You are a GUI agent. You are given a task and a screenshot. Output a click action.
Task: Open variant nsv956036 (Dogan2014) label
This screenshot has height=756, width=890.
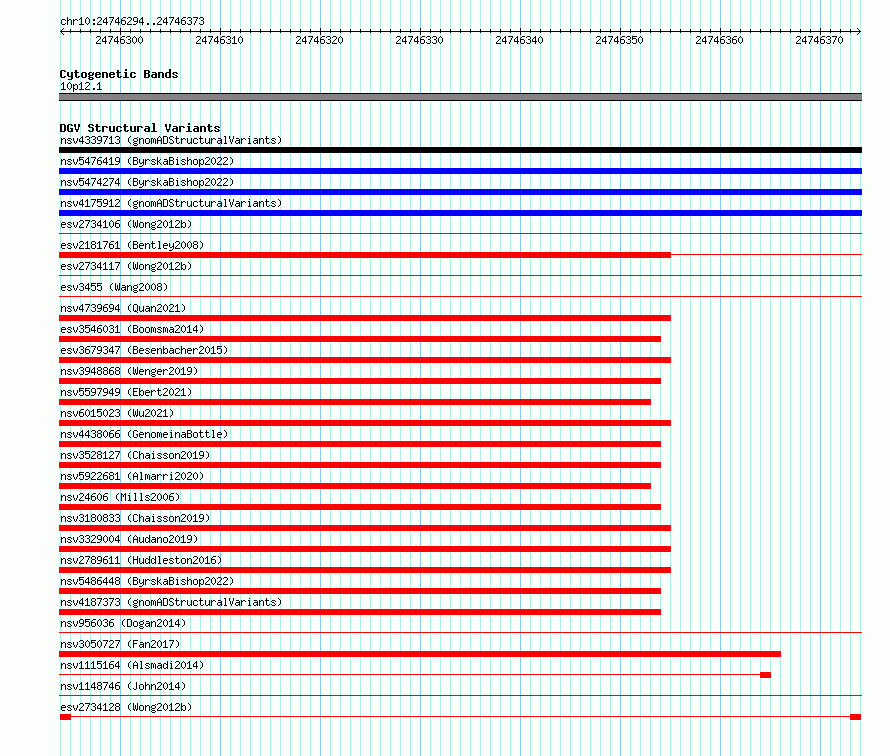(x=123, y=623)
